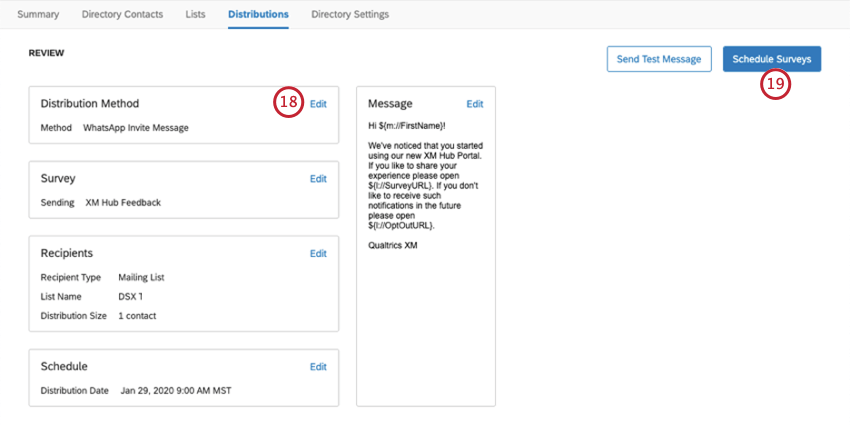This screenshot has height=425, width=850.
Task: Edit the Message content
Action: tap(475, 104)
